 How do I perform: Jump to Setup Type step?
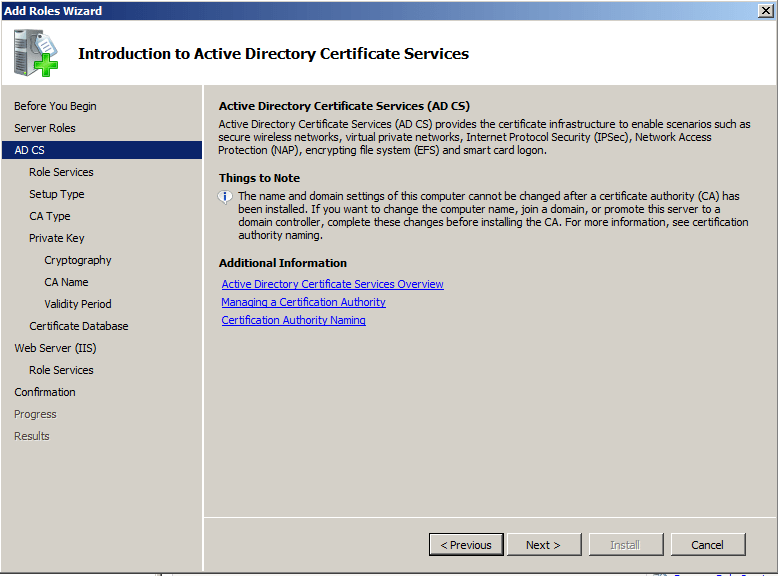pos(57,194)
